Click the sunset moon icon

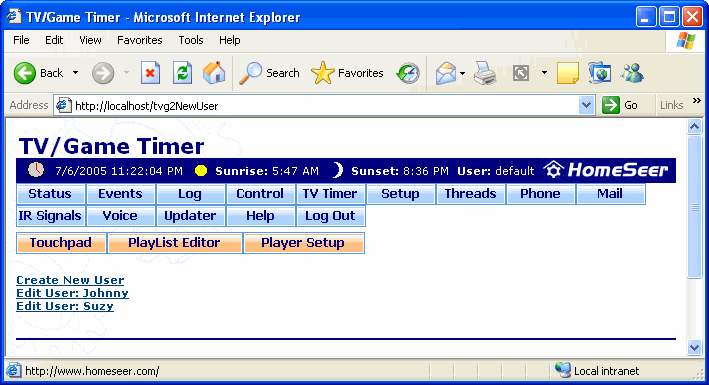[x=337, y=171]
